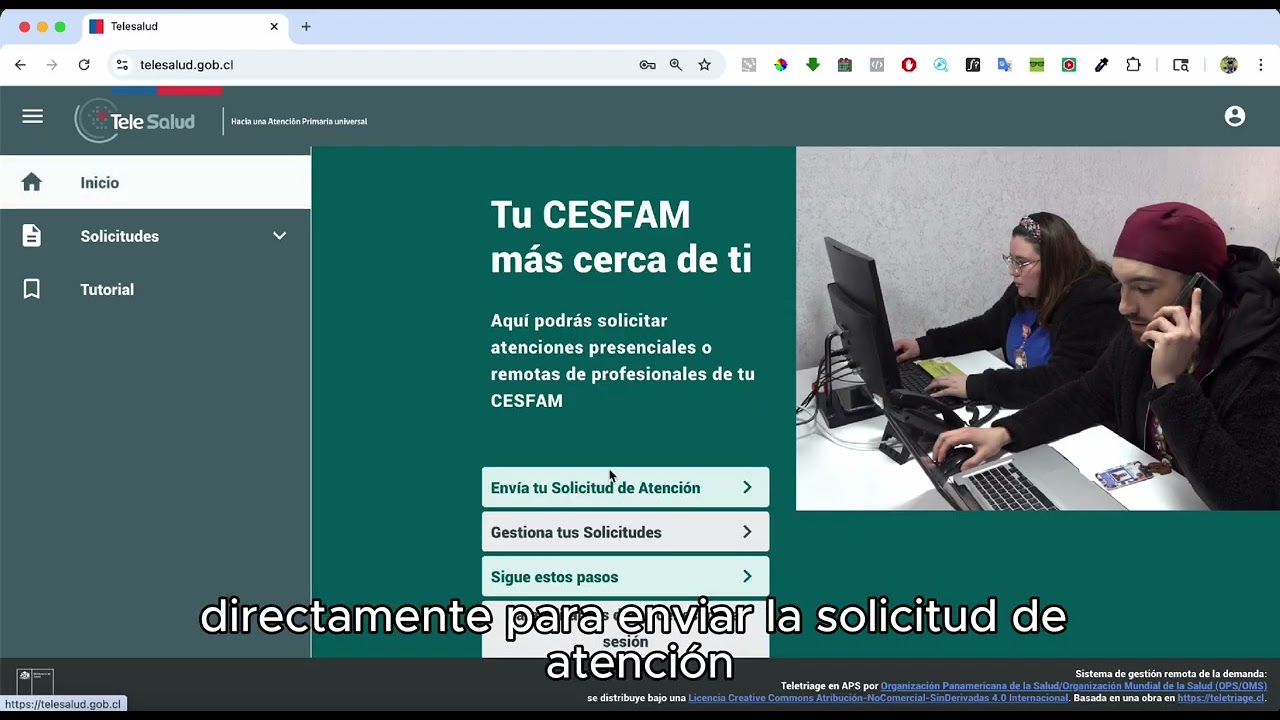Close the Telesalud tab
1280x720 pixels.
coord(274,27)
